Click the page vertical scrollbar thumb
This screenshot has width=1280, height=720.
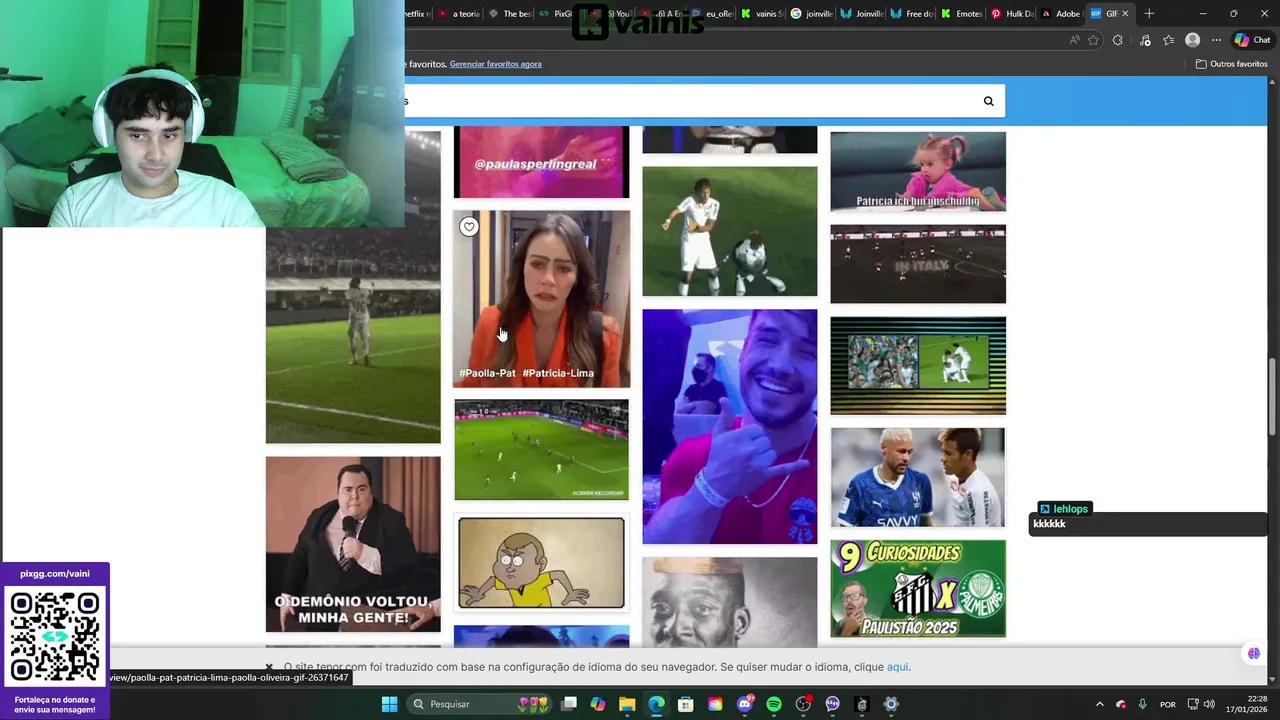pyautogui.click(x=1273, y=396)
